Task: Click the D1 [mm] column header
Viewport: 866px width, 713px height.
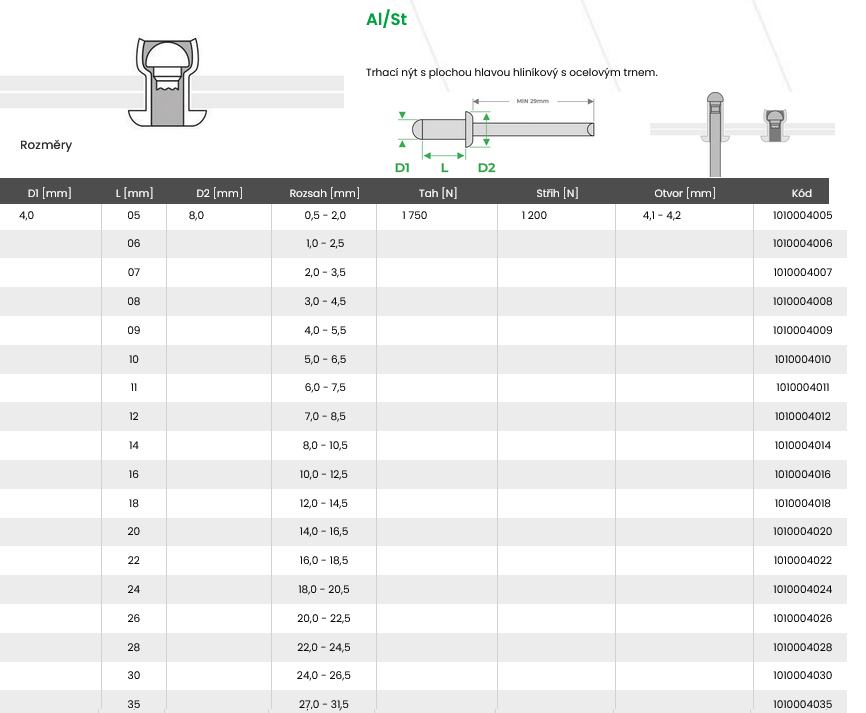Action: coord(49,193)
